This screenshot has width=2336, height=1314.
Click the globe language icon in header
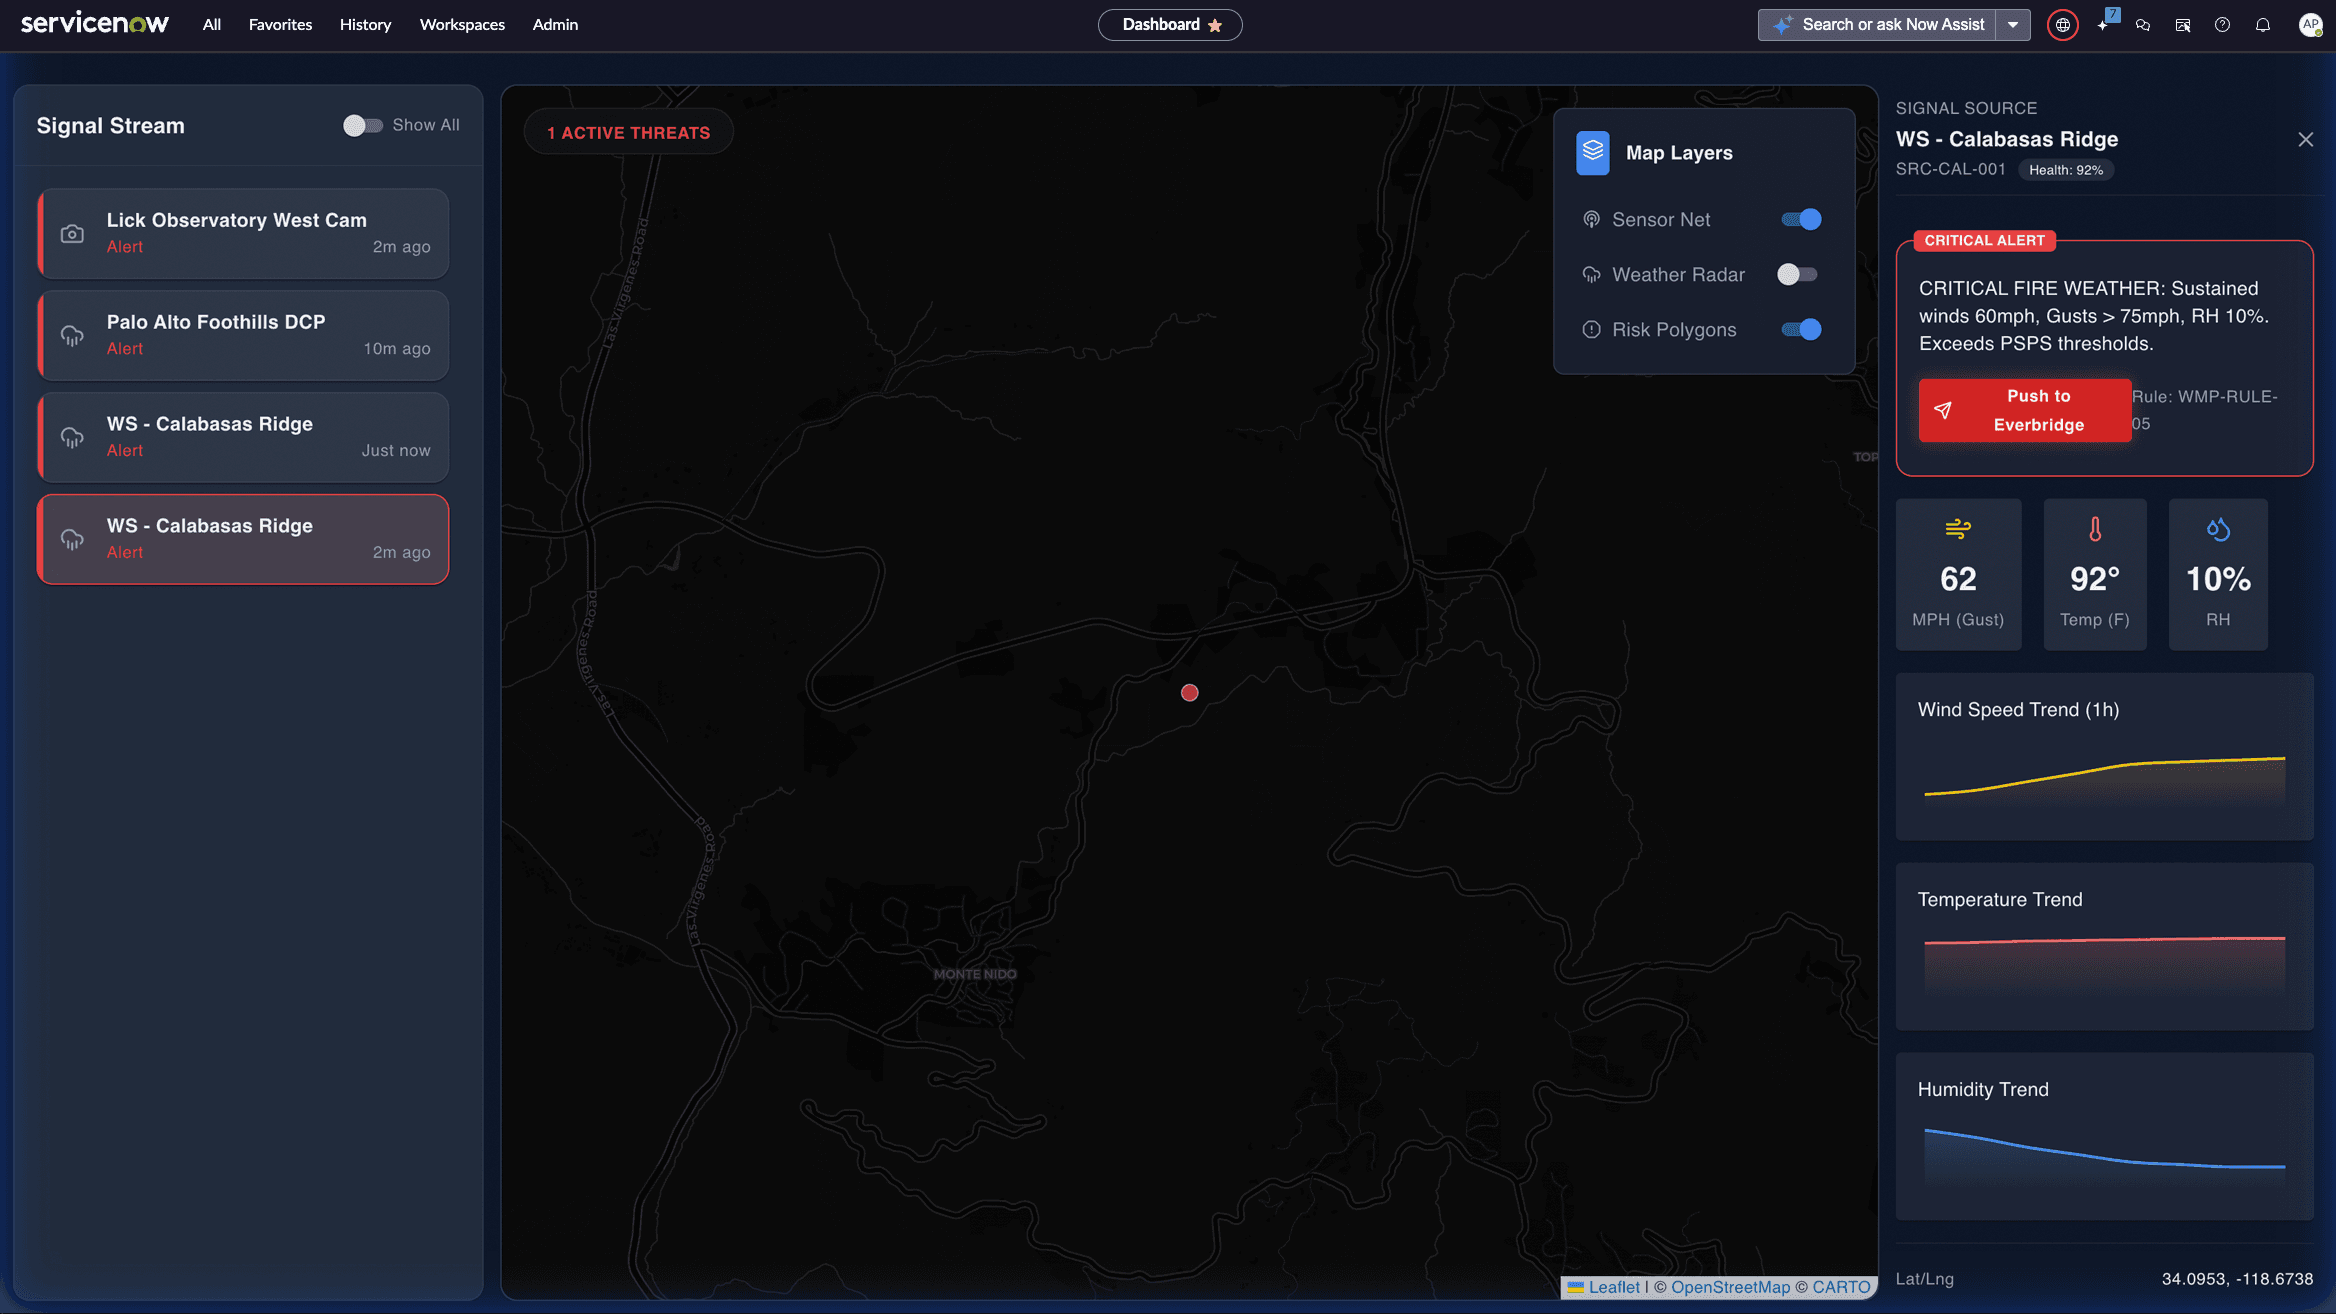(2062, 24)
